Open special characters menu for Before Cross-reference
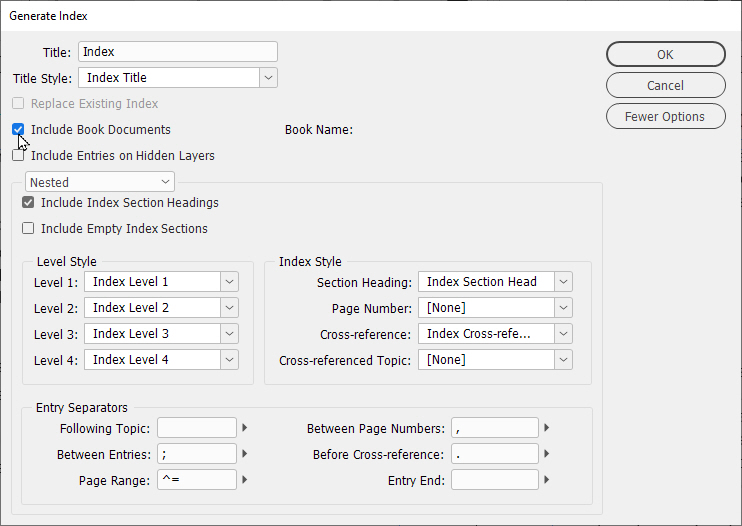742x526 pixels. coord(547,454)
